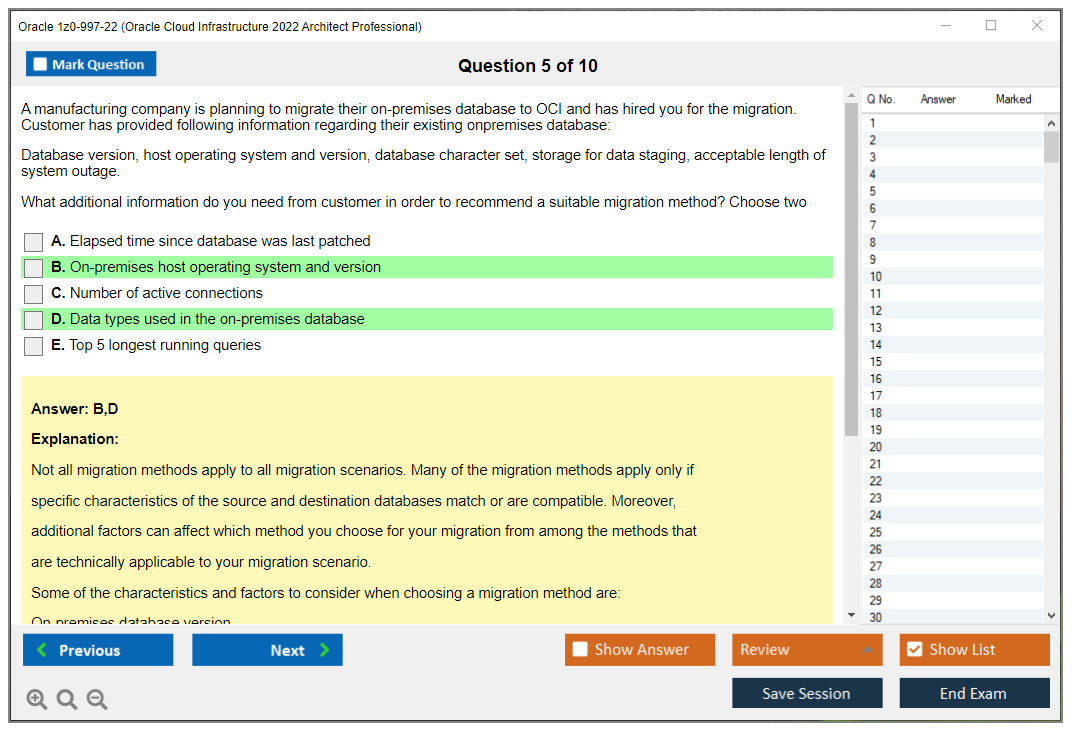The height and width of the screenshot is (735, 1075).
Task: Maximize the exam window
Action: [991, 26]
